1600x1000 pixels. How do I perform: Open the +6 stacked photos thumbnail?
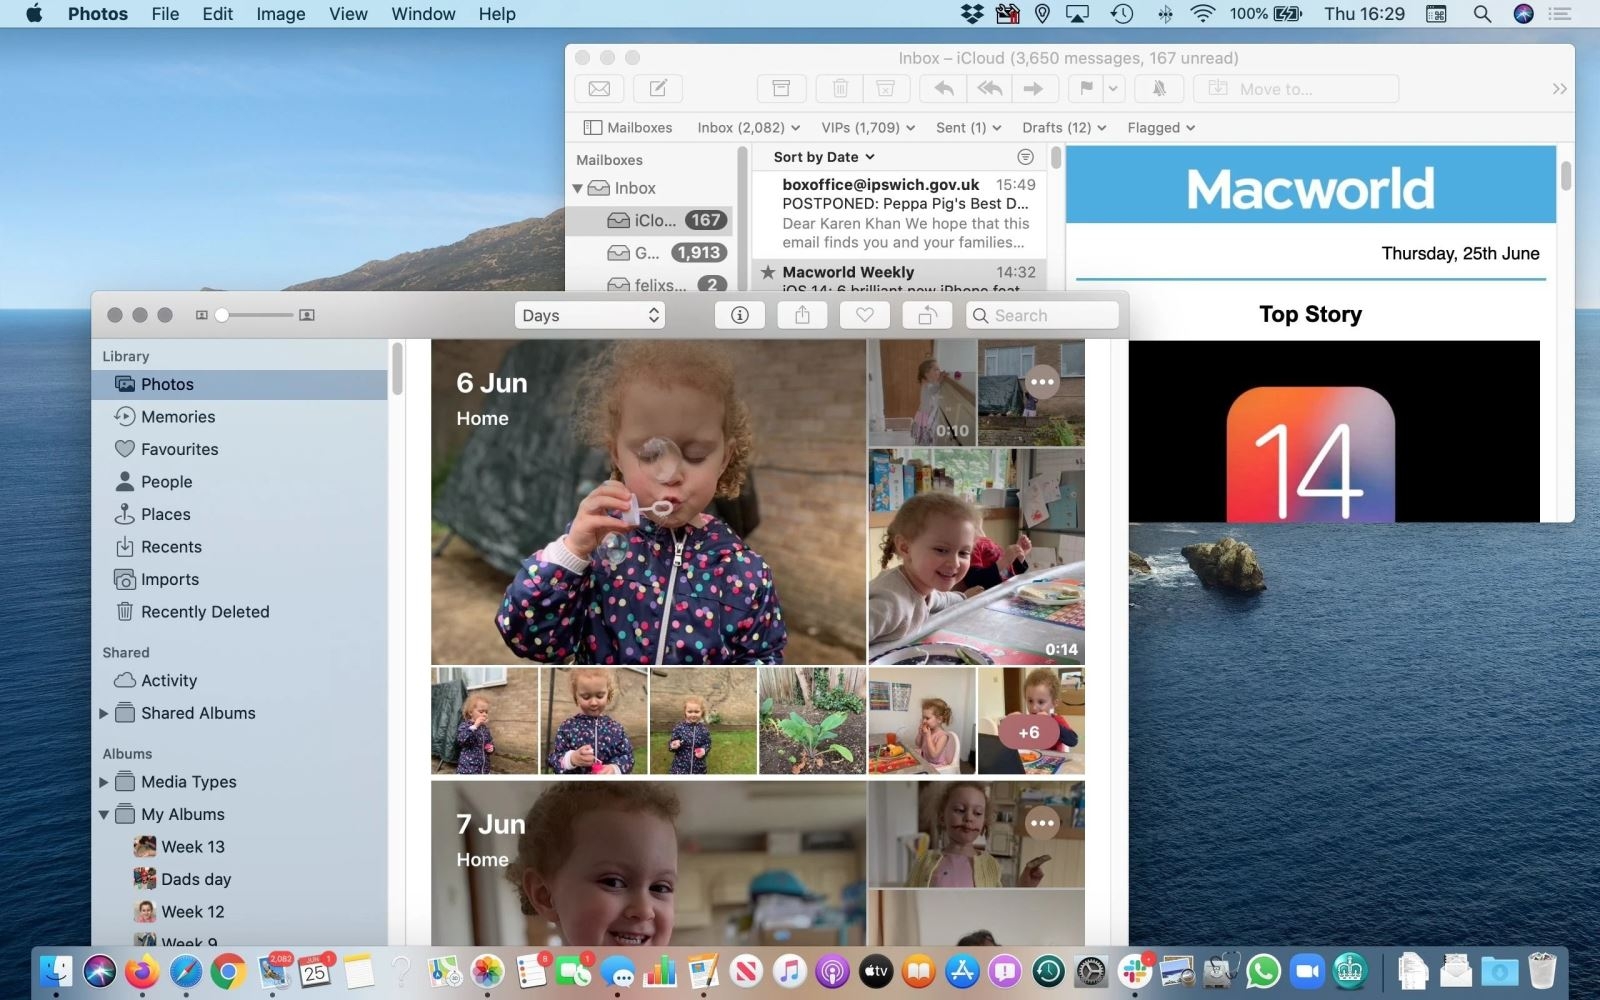tap(1029, 731)
